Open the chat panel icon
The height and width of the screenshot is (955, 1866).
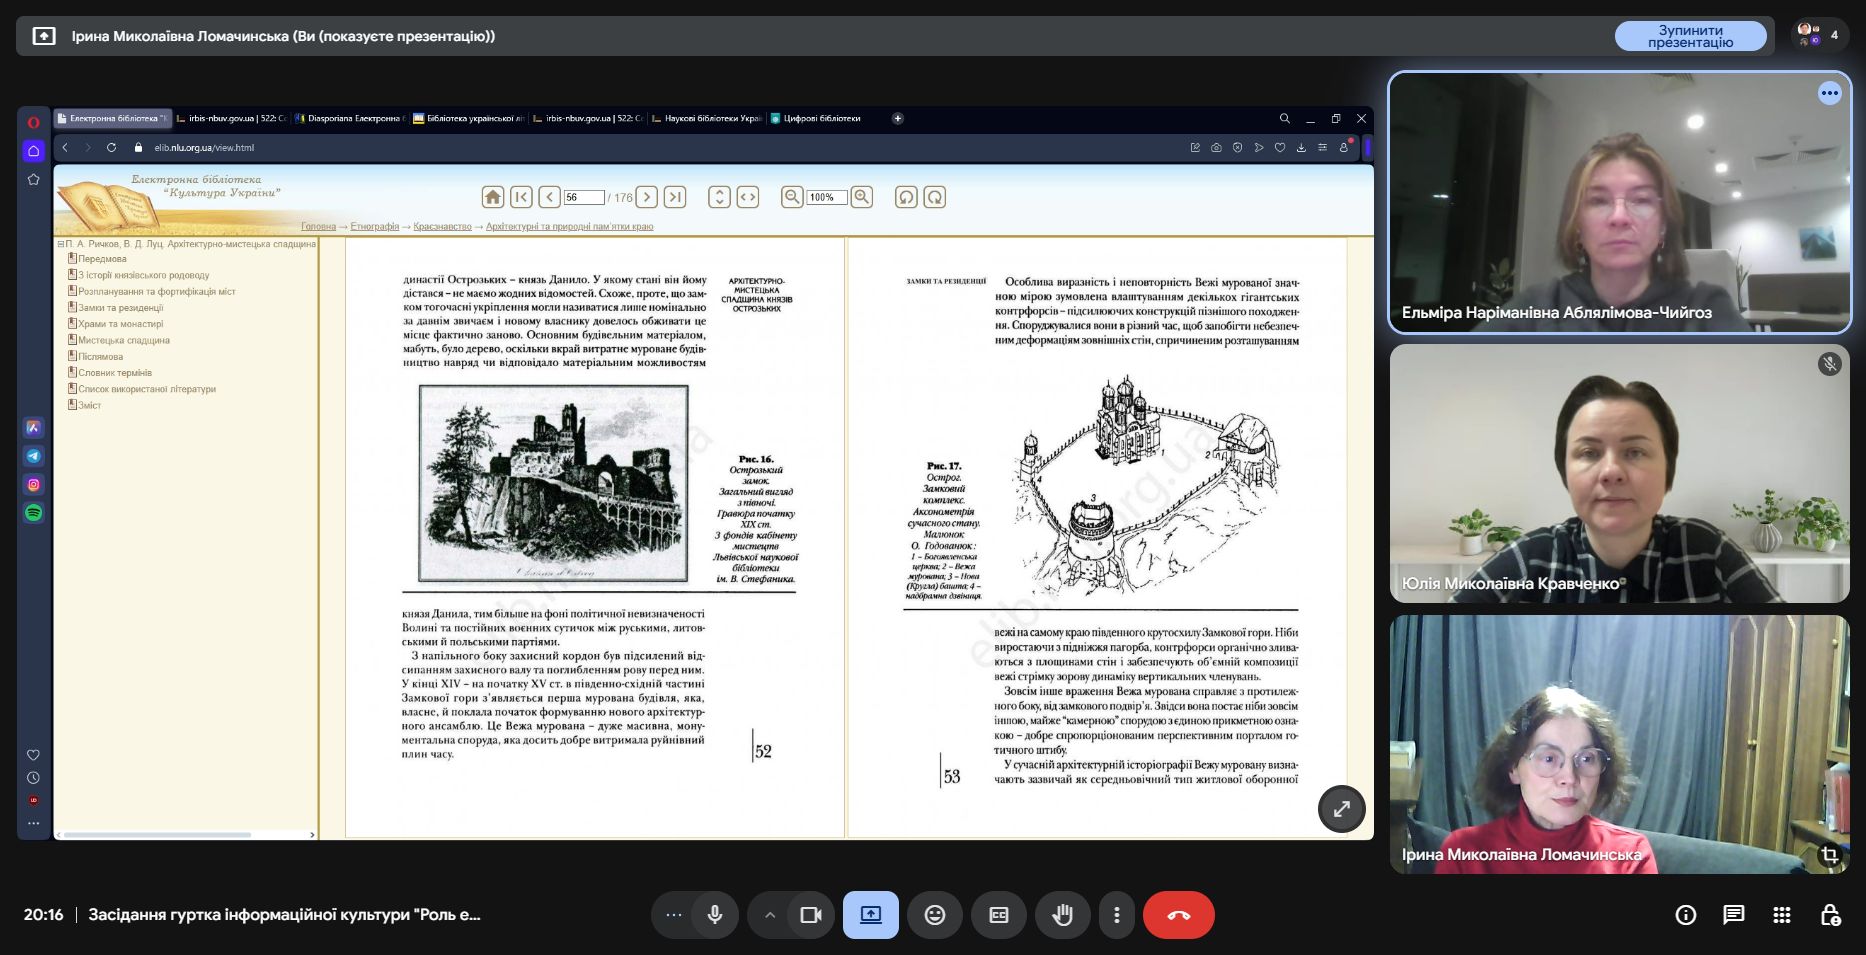(x=1733, y=915)
